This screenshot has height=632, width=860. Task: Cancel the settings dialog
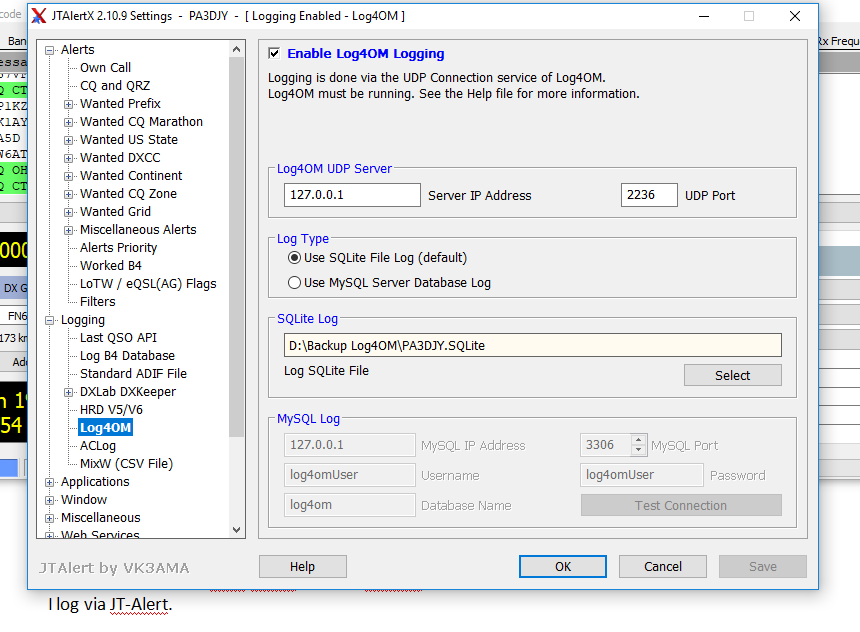tap(663, 567)
